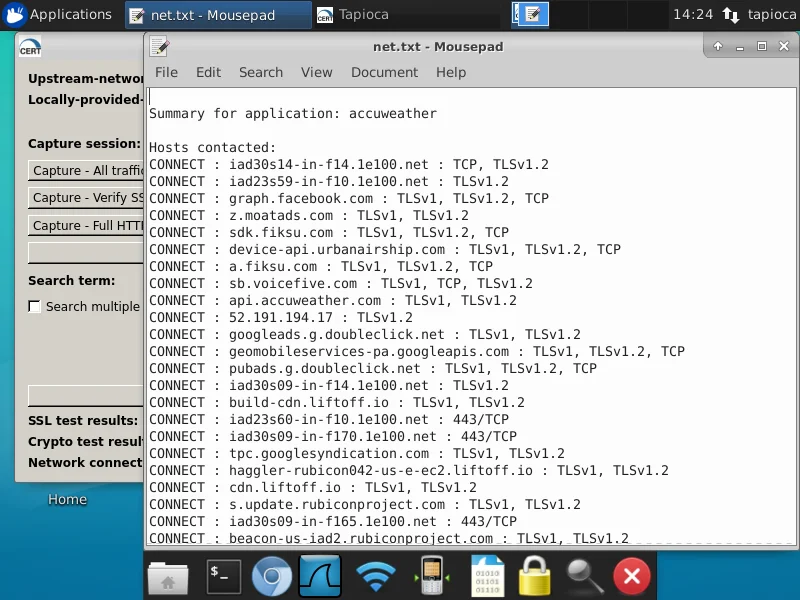Click the magnifier search icon
Viewport: 800px width, 600px height.
[583, 575]
